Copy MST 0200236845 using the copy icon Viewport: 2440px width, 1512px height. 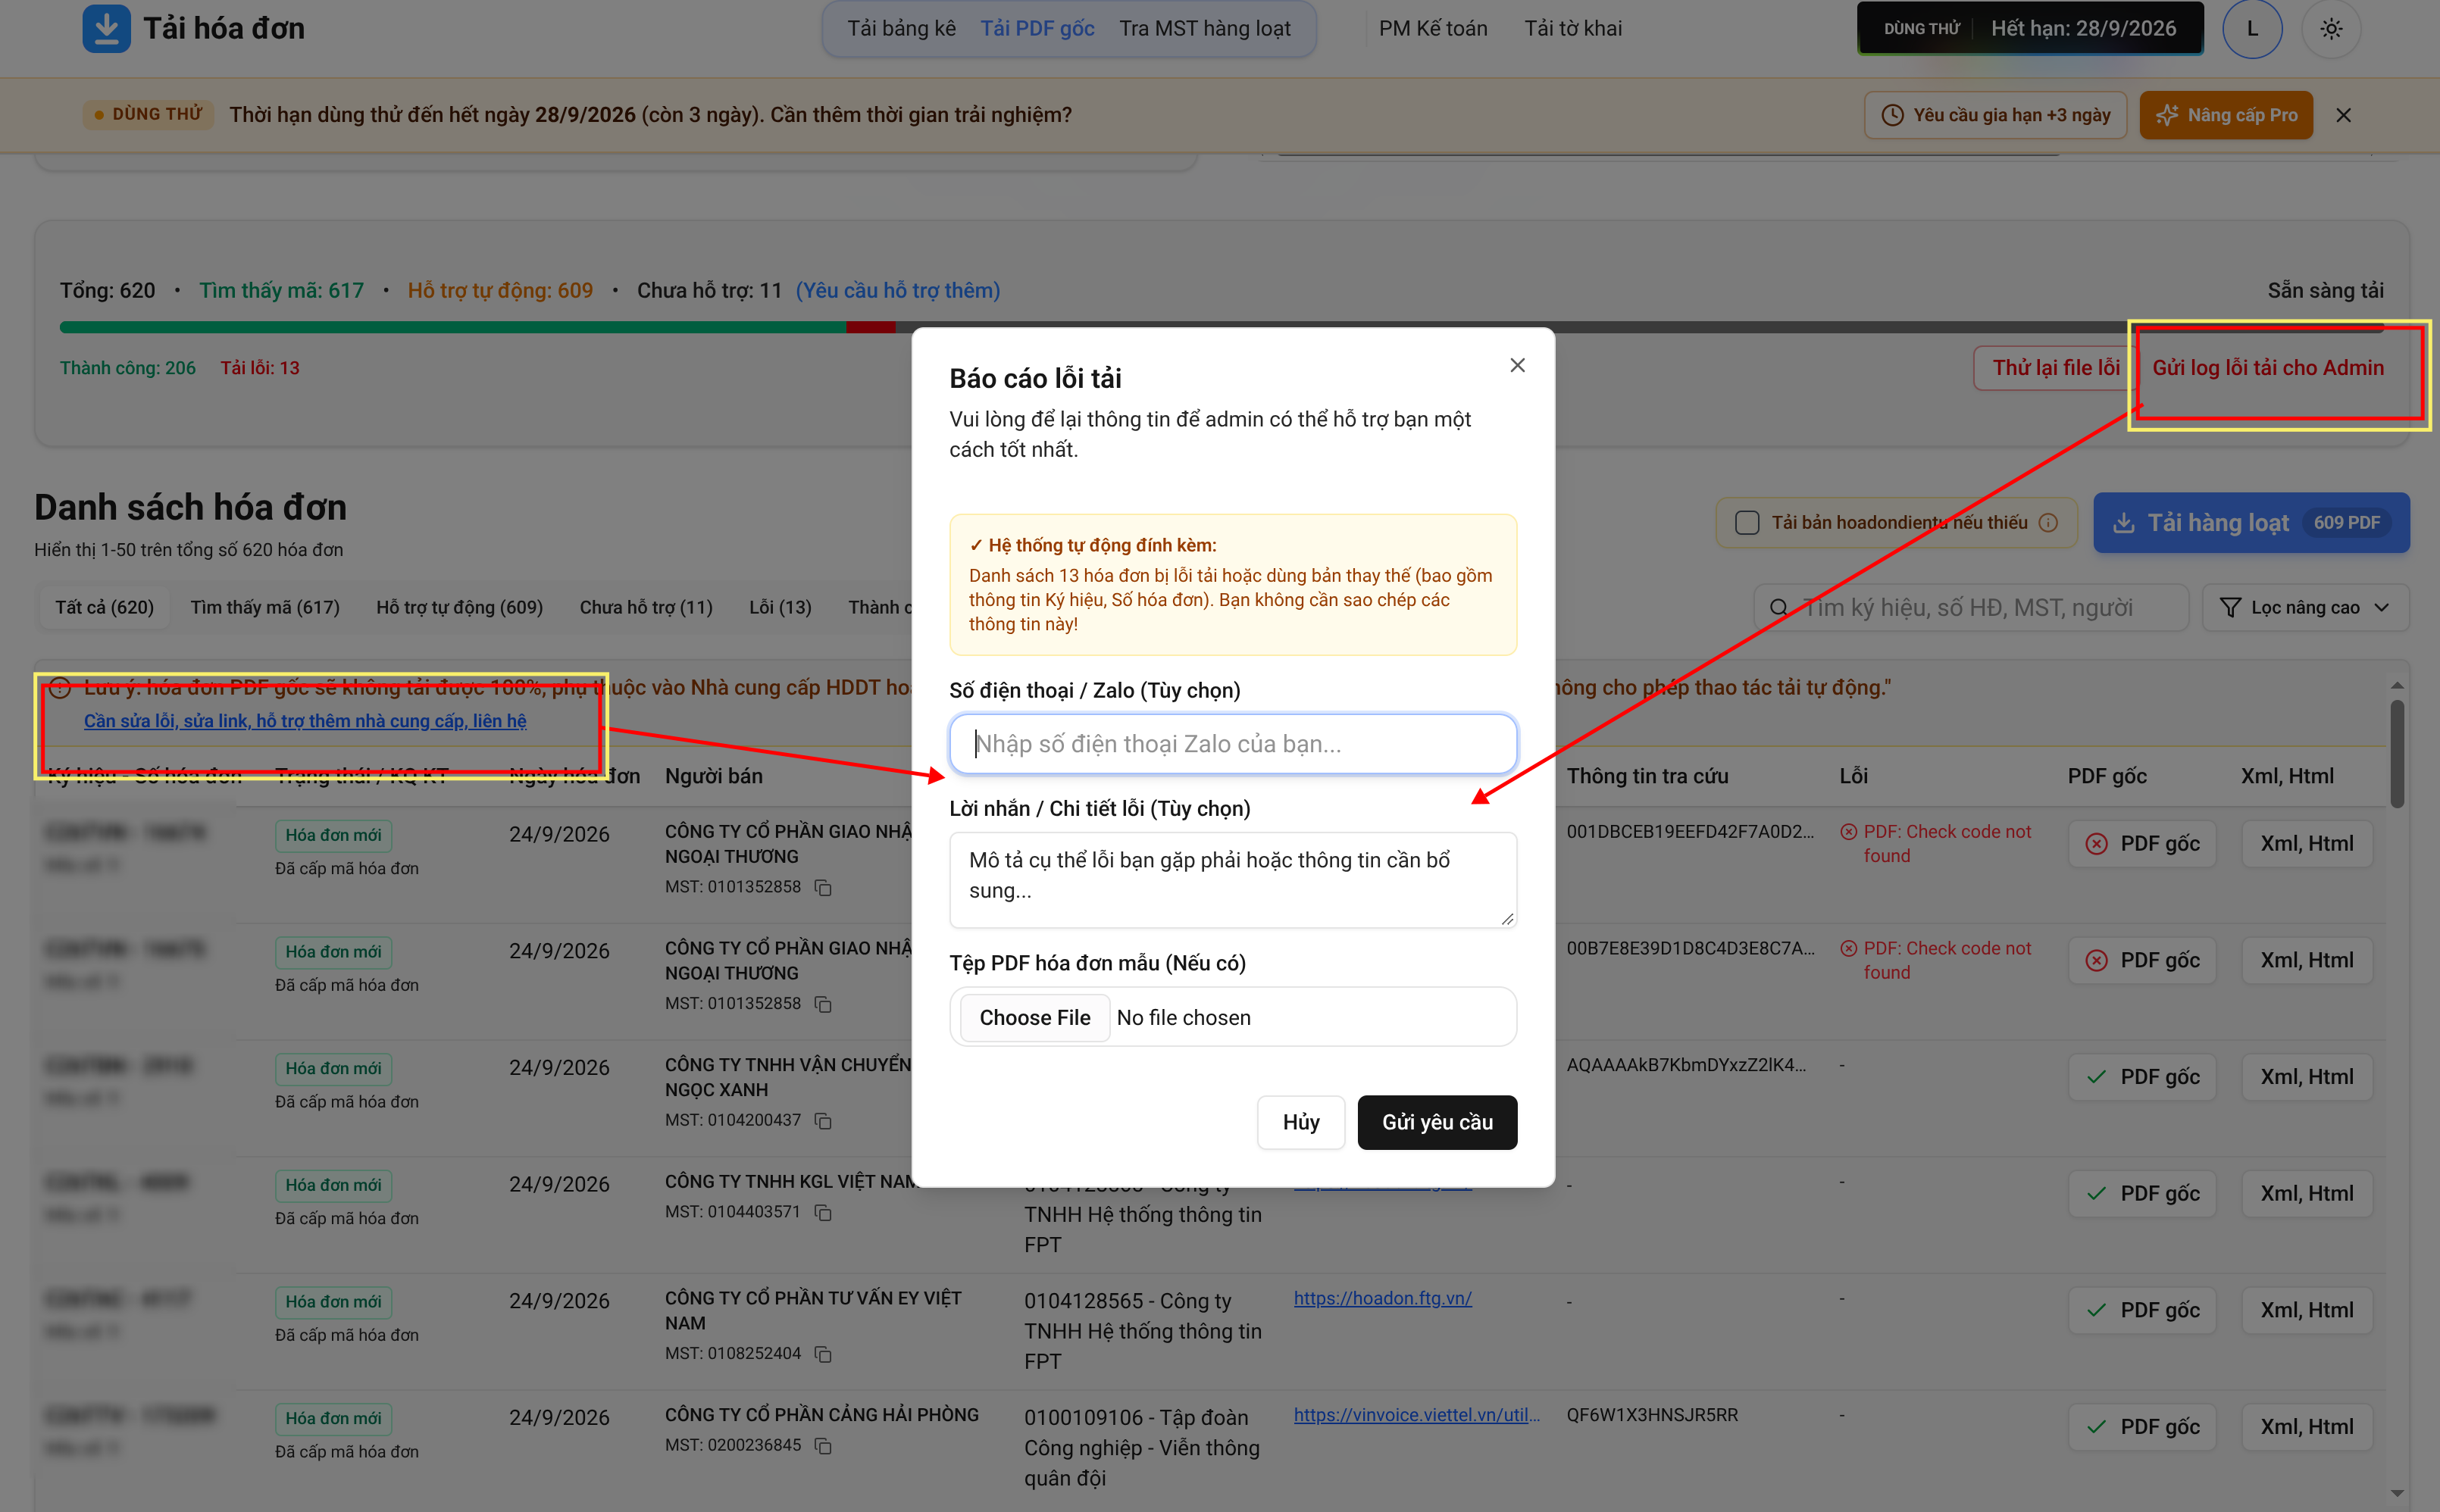[x=823, y=1445]
